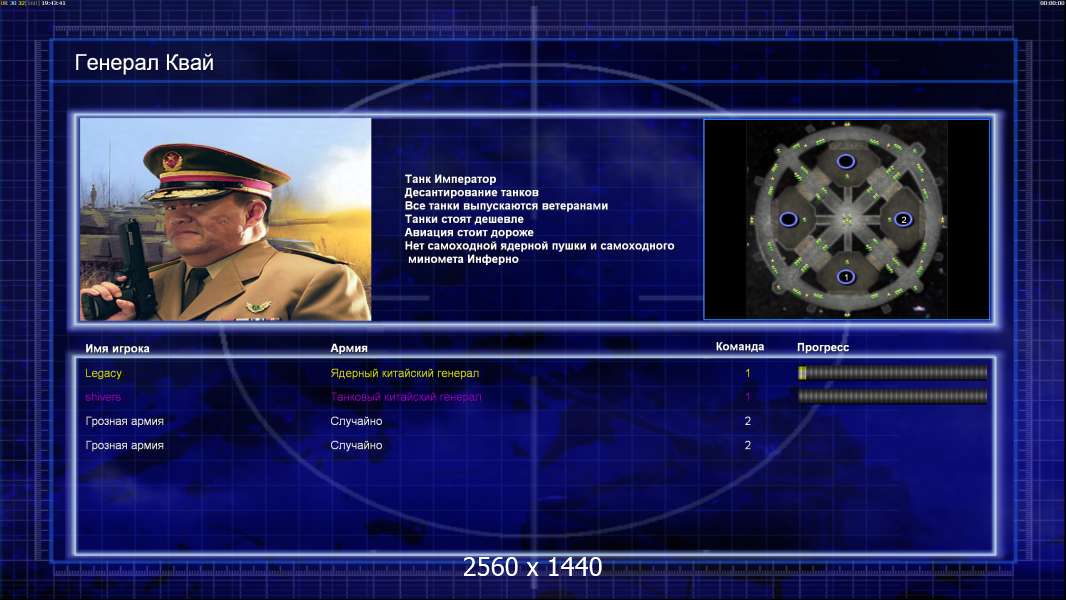The width and height of the screenshot is (1066, 600).
Task: Click the player name shivers
Action: click(103, 397)
